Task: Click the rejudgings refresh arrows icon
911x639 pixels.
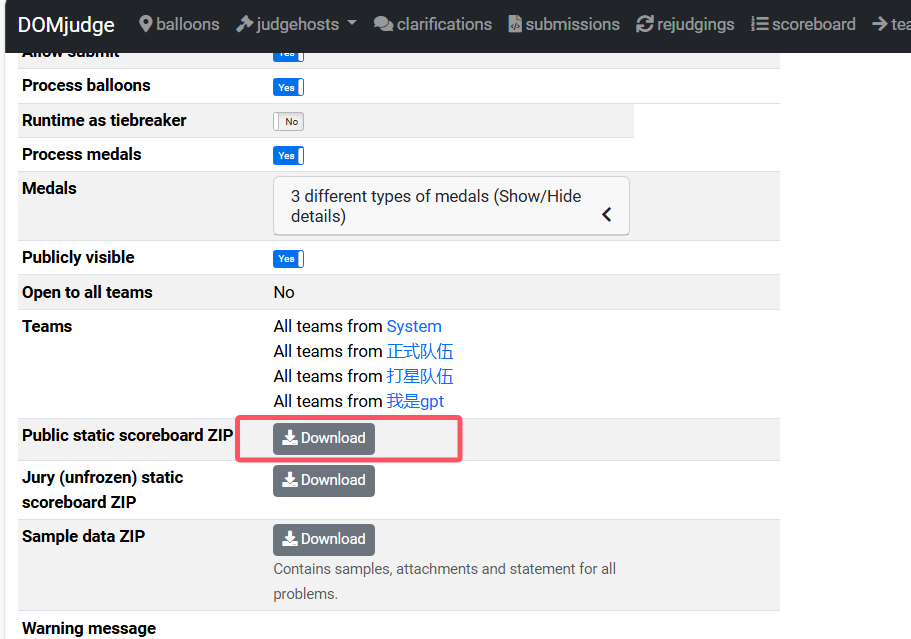Action: [x=645, y=24]
